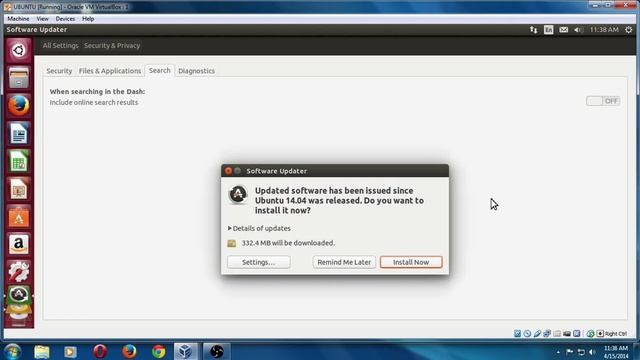Show the 11:38 AM clock menu

[x=604, y=30]
